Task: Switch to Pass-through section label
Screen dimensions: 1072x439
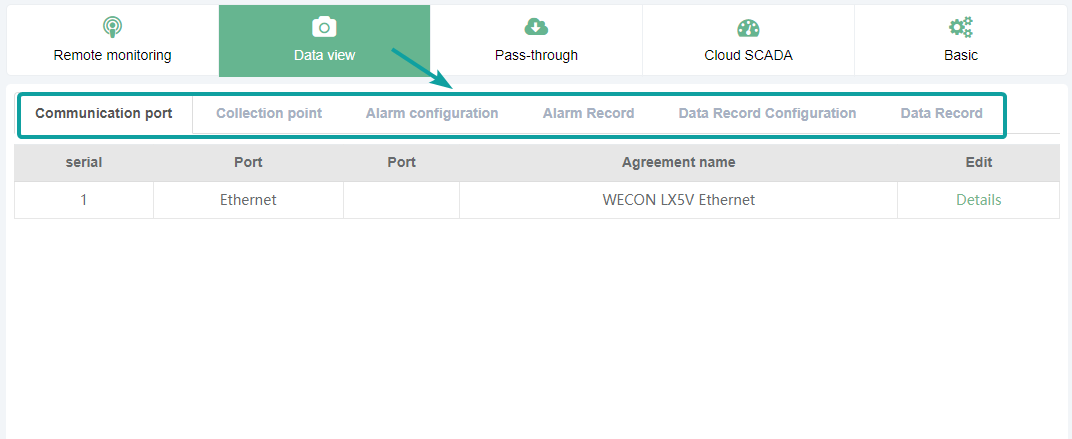Action: 536,55
